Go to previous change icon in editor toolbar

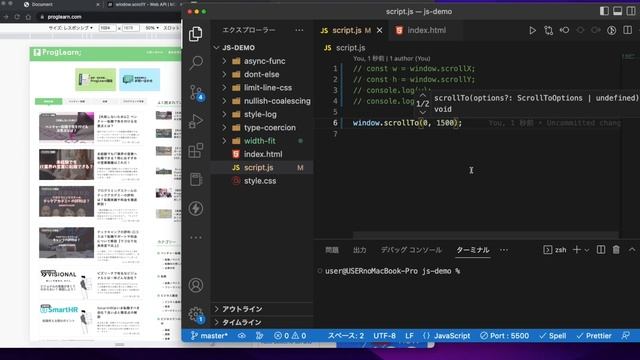point(564,30)
